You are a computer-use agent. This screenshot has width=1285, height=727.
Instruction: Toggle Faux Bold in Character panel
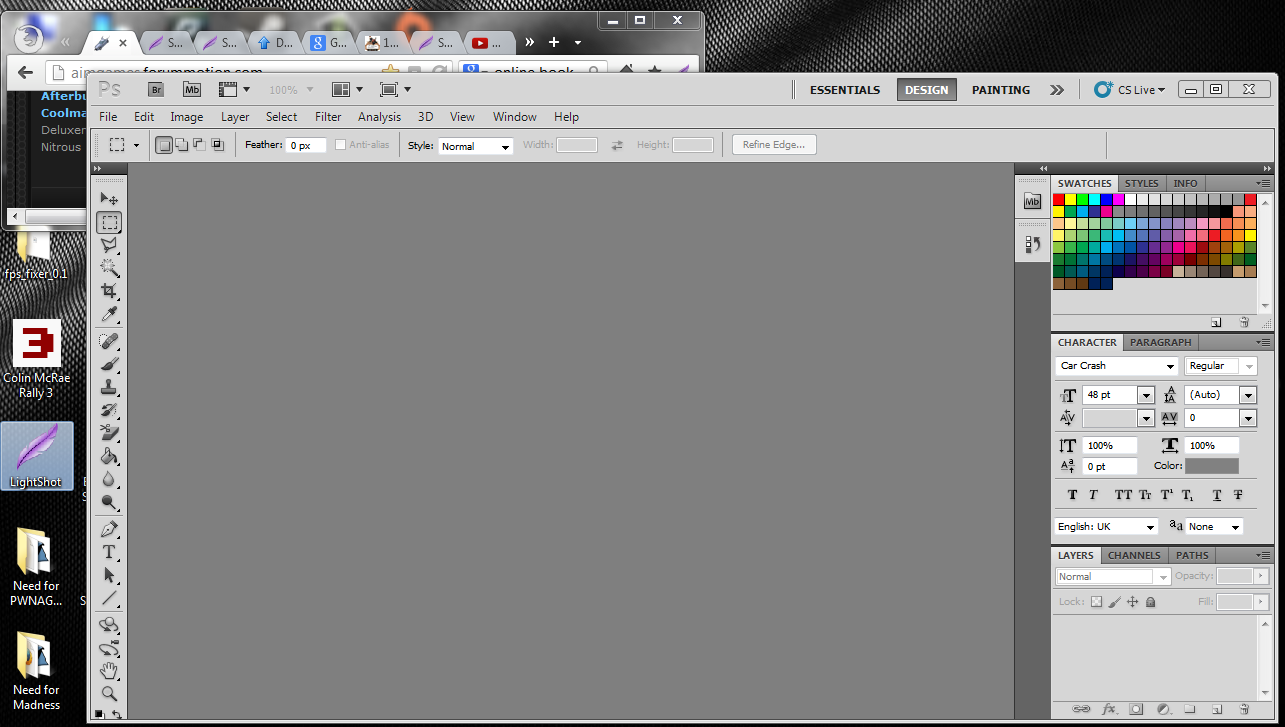point(1072,495)
